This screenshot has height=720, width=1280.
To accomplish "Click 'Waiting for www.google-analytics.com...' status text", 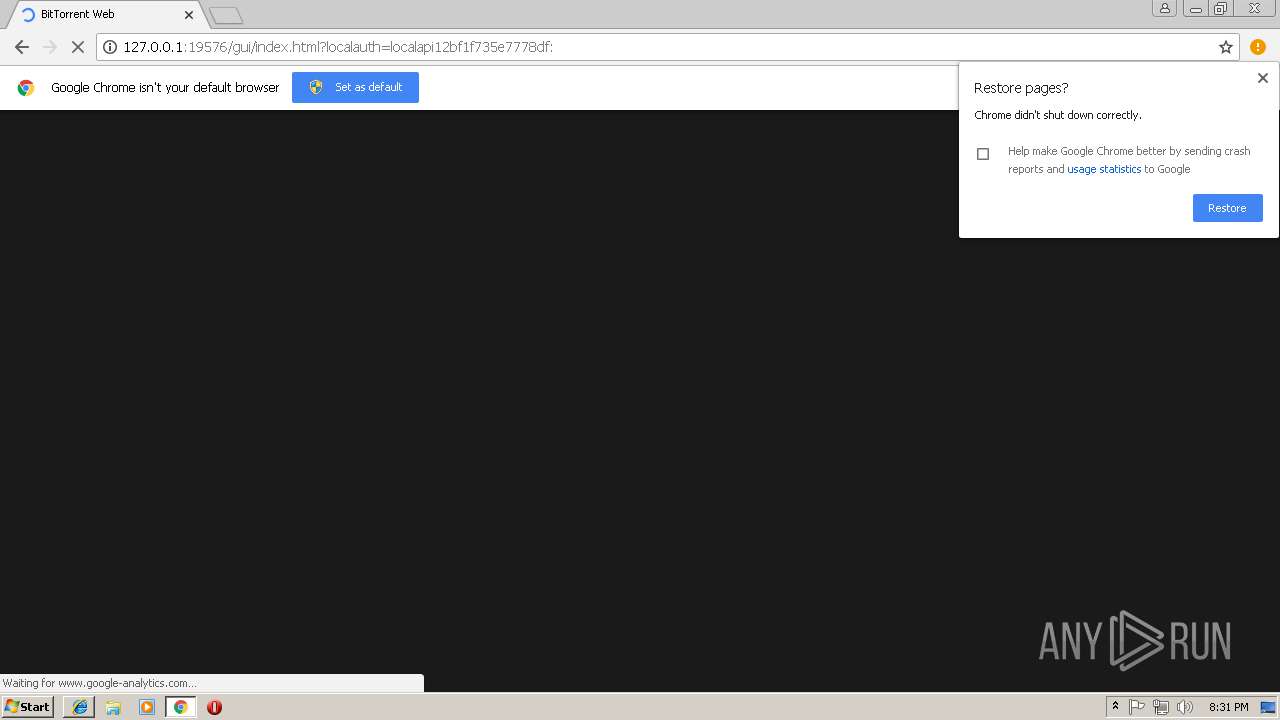I will coord(99,683).
